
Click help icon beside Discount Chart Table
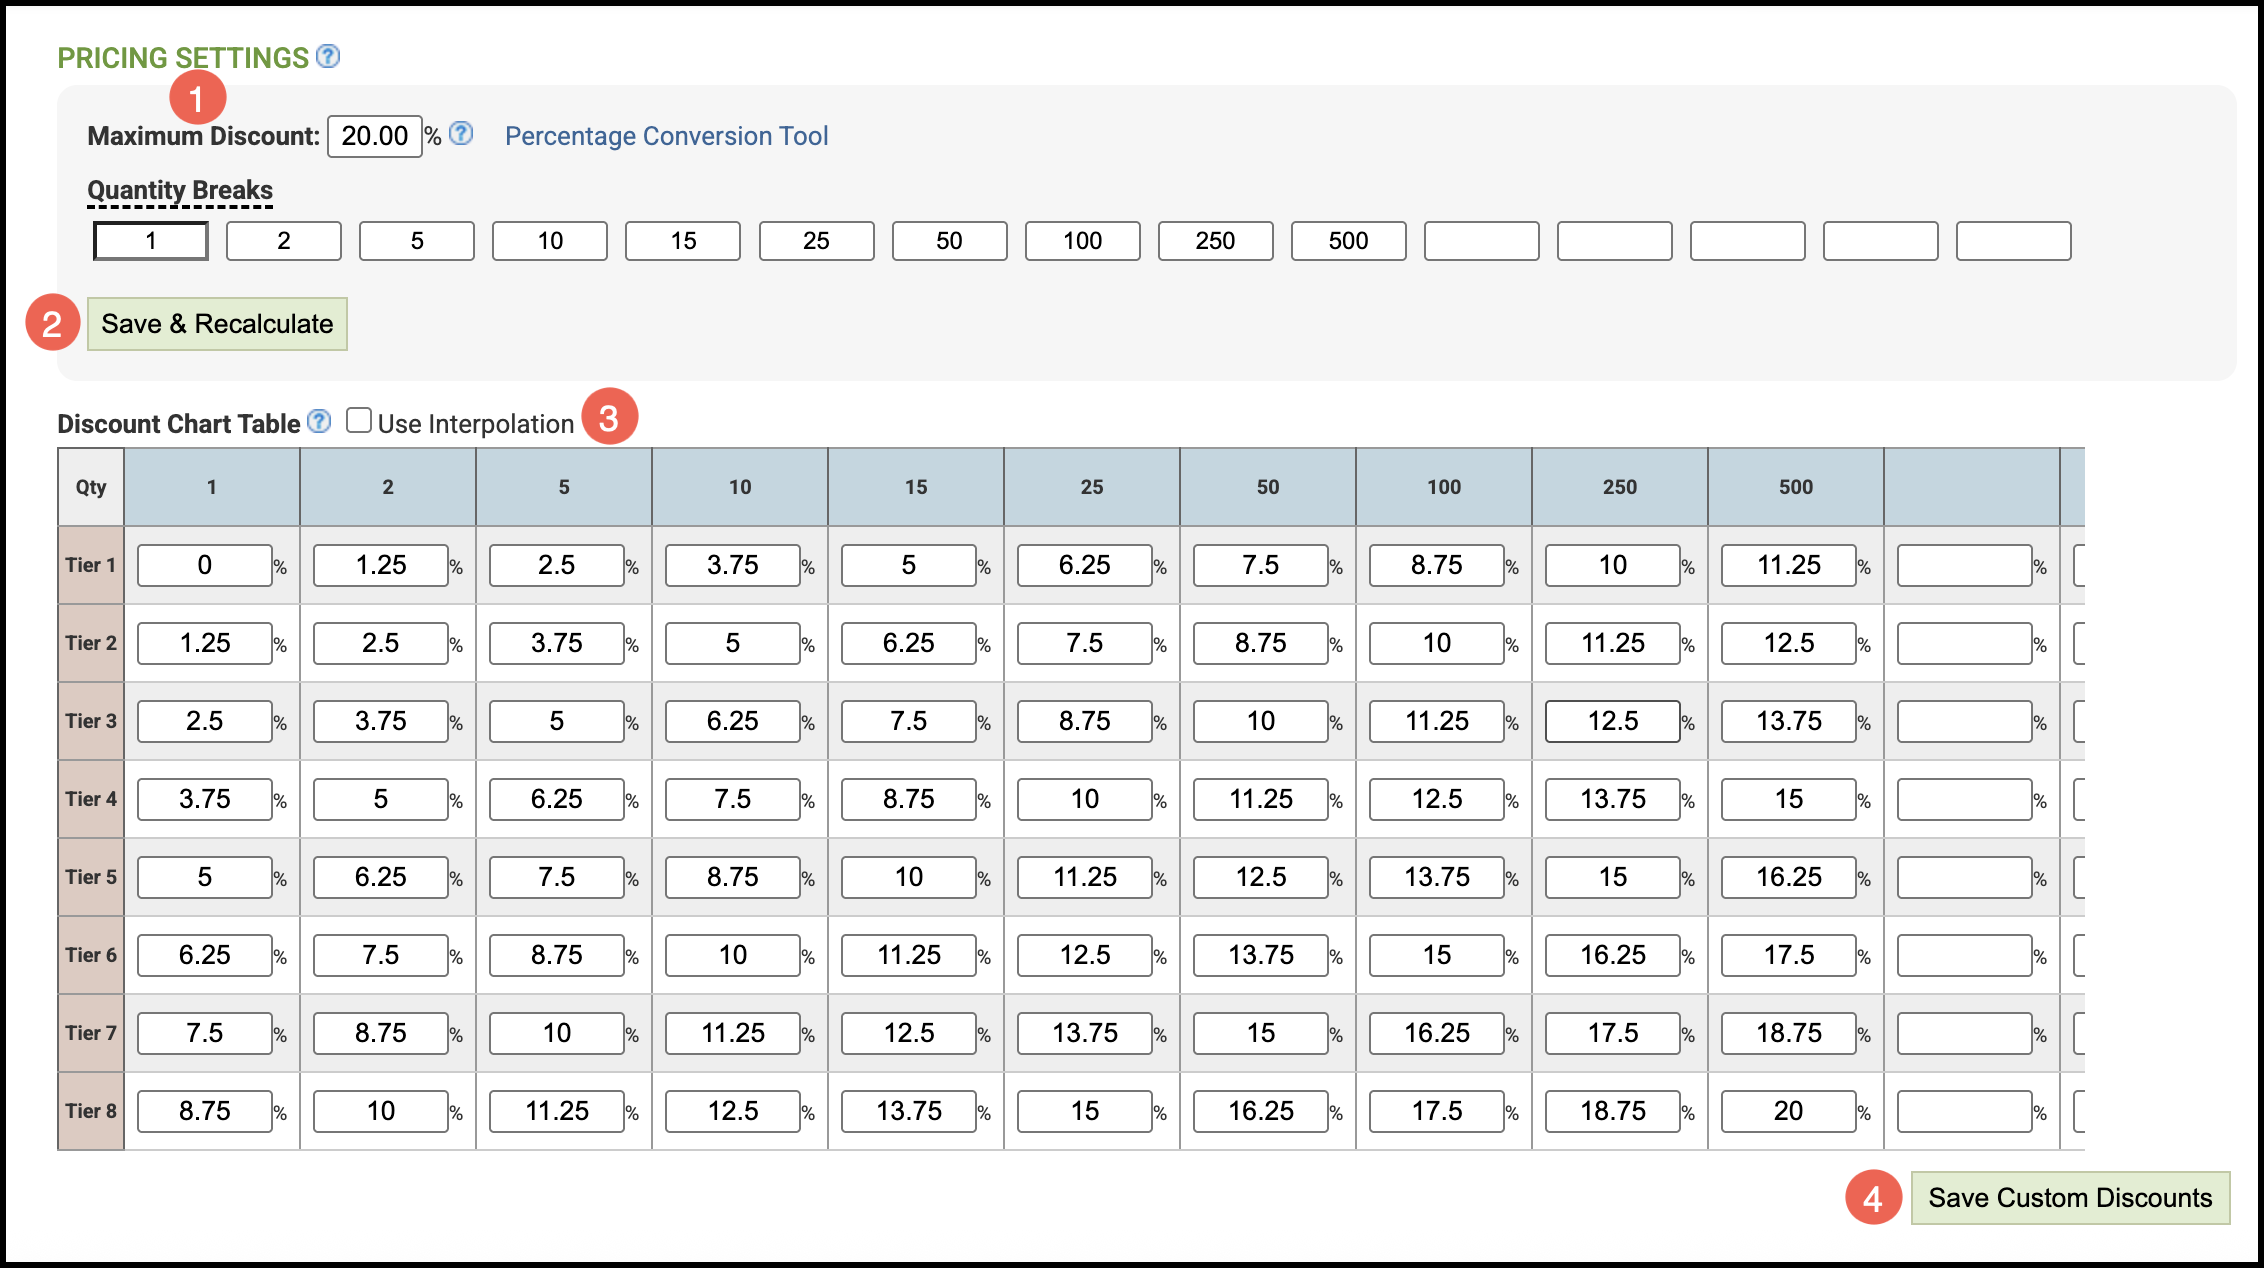(319, 422)
